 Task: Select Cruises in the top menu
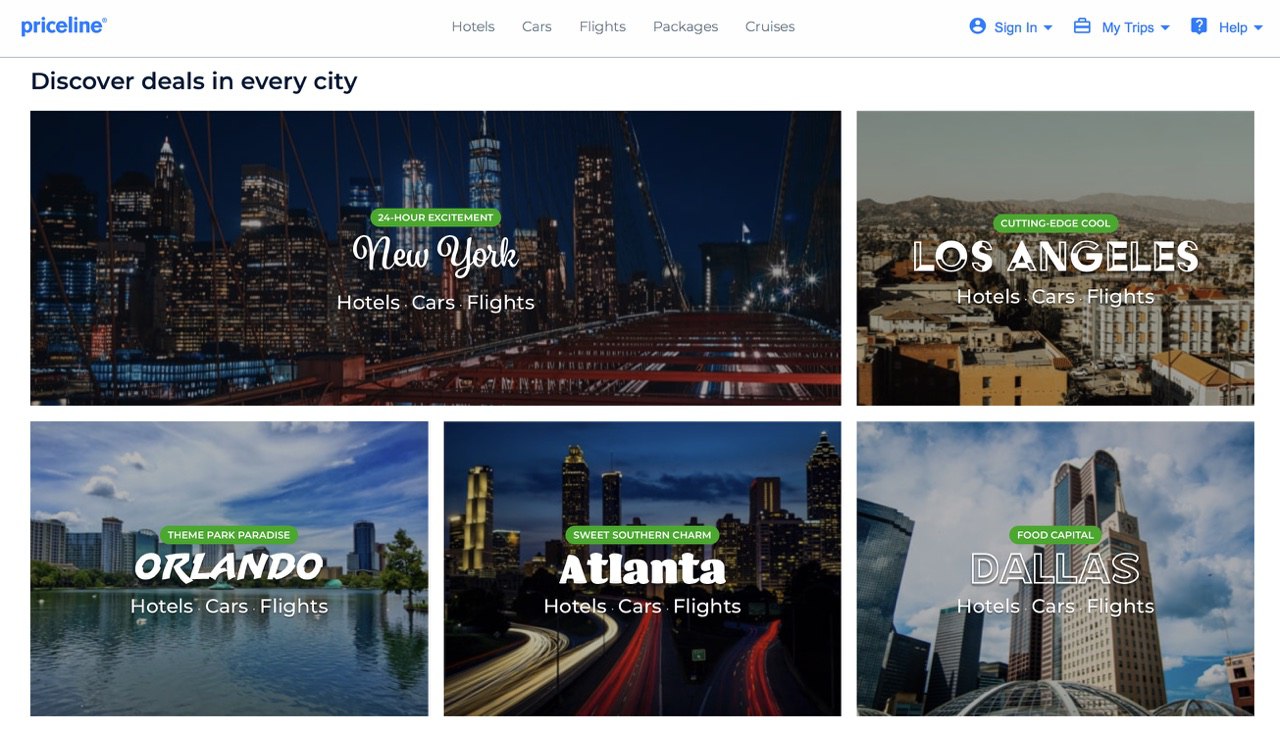(770, 27)
